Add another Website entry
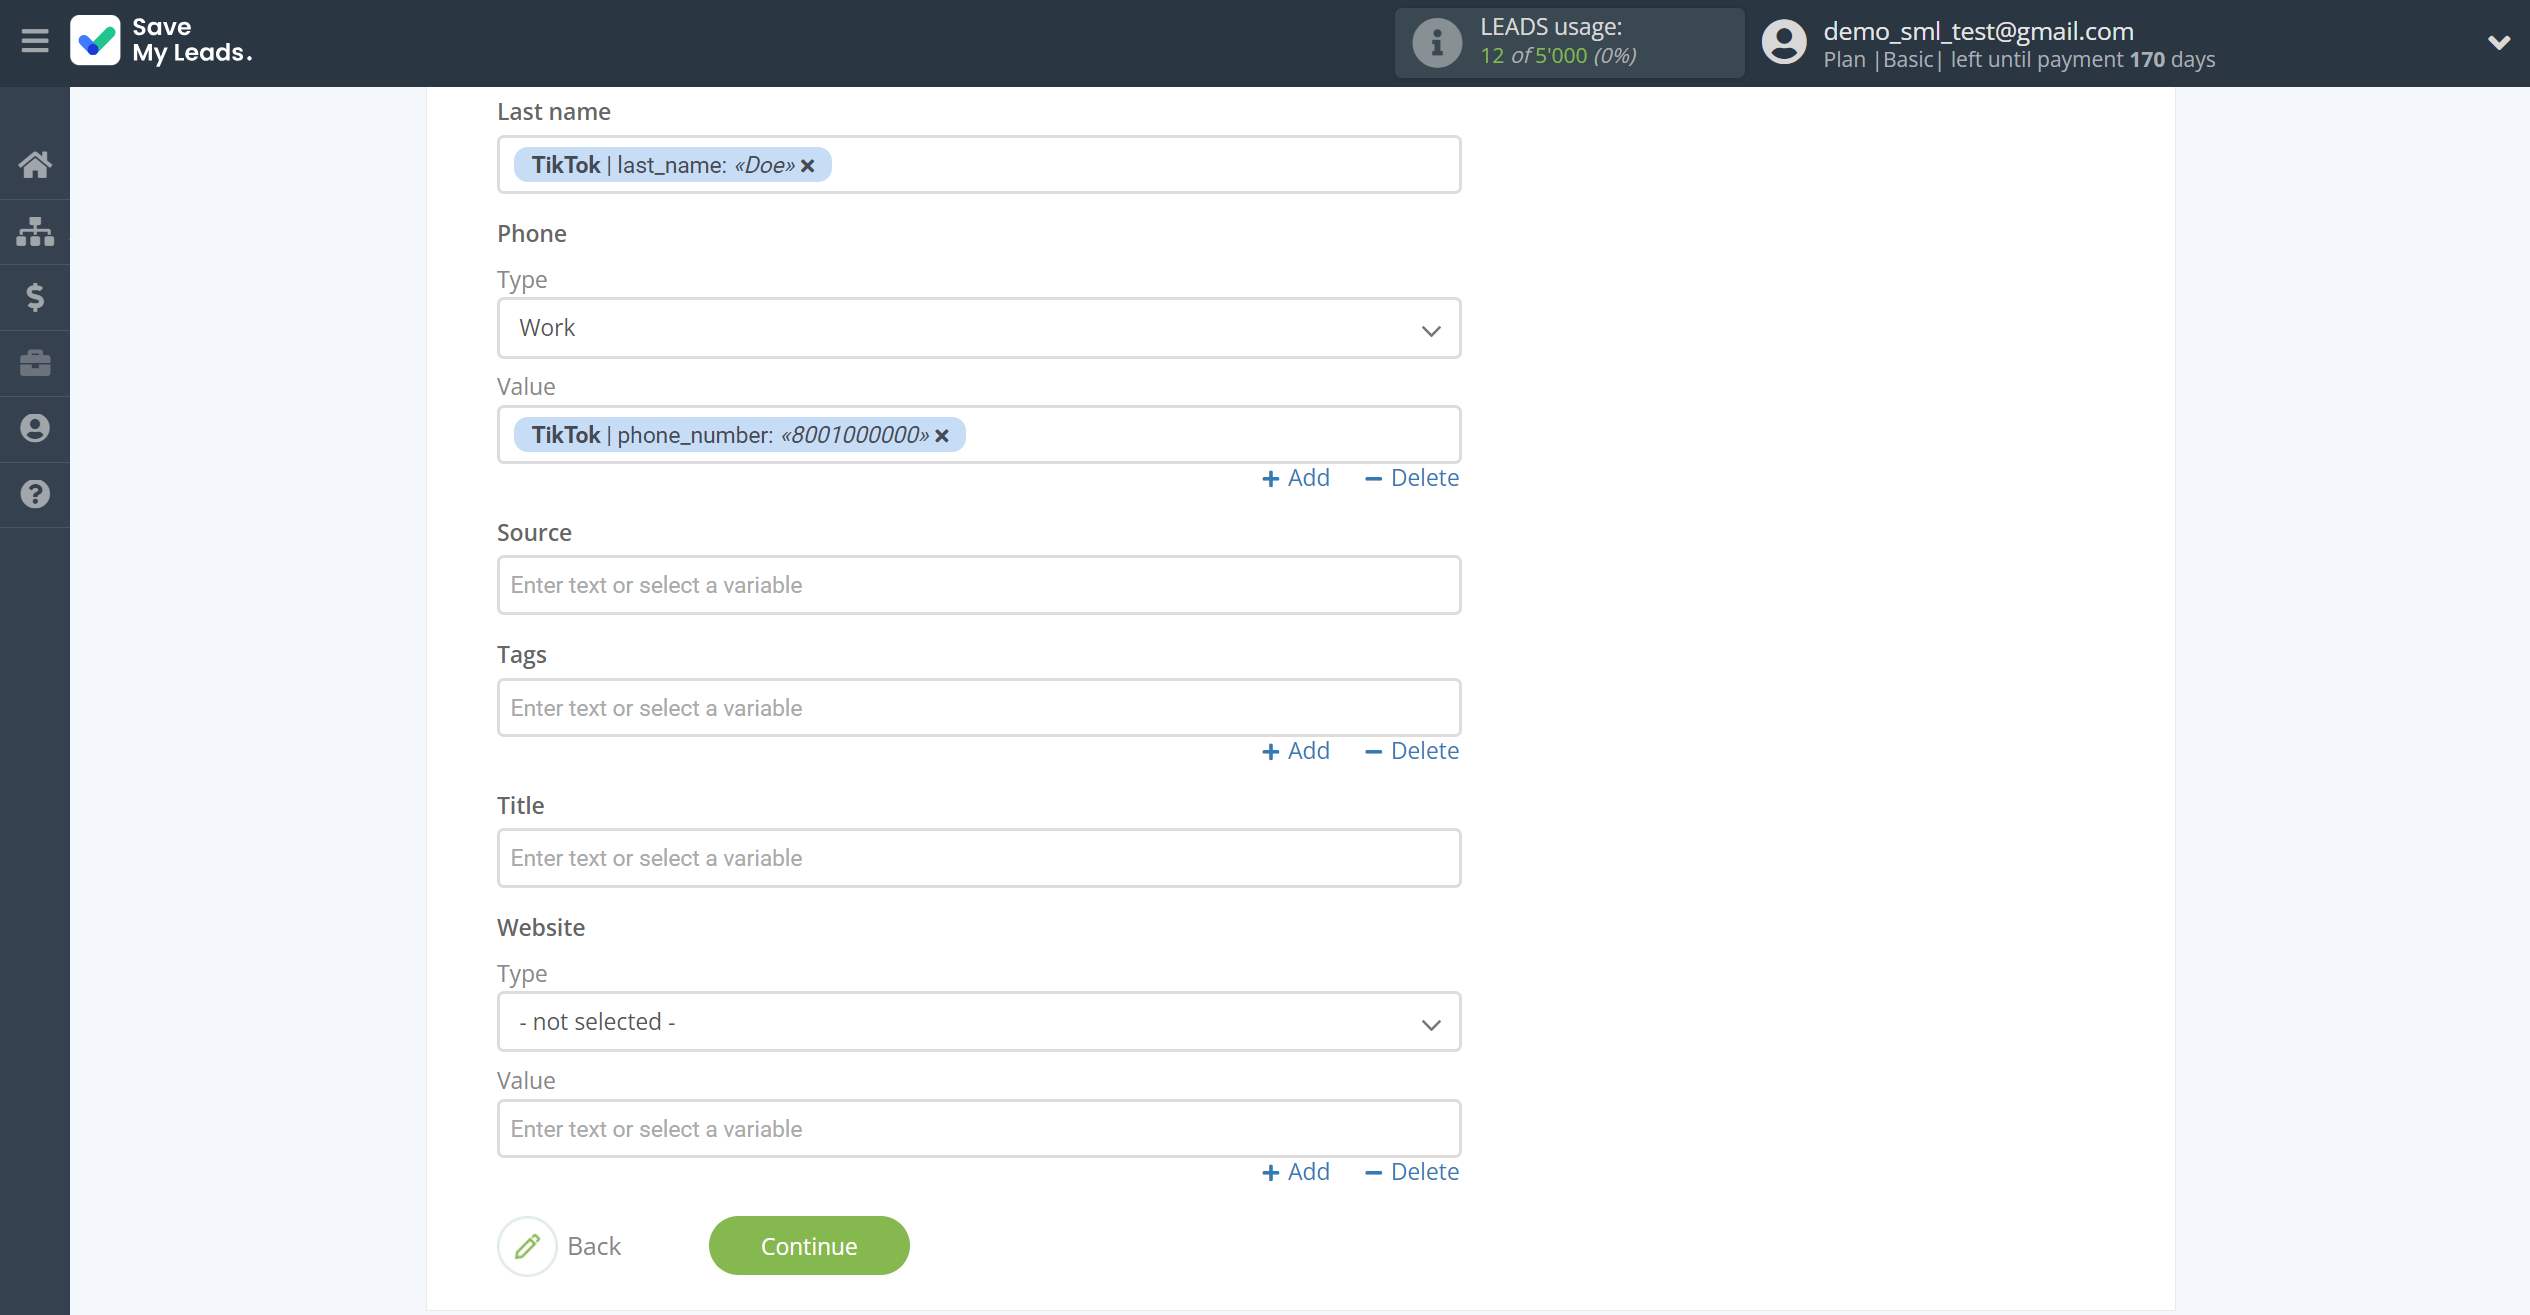Screen dimensions: 2530x1315 [1296, 1172]
